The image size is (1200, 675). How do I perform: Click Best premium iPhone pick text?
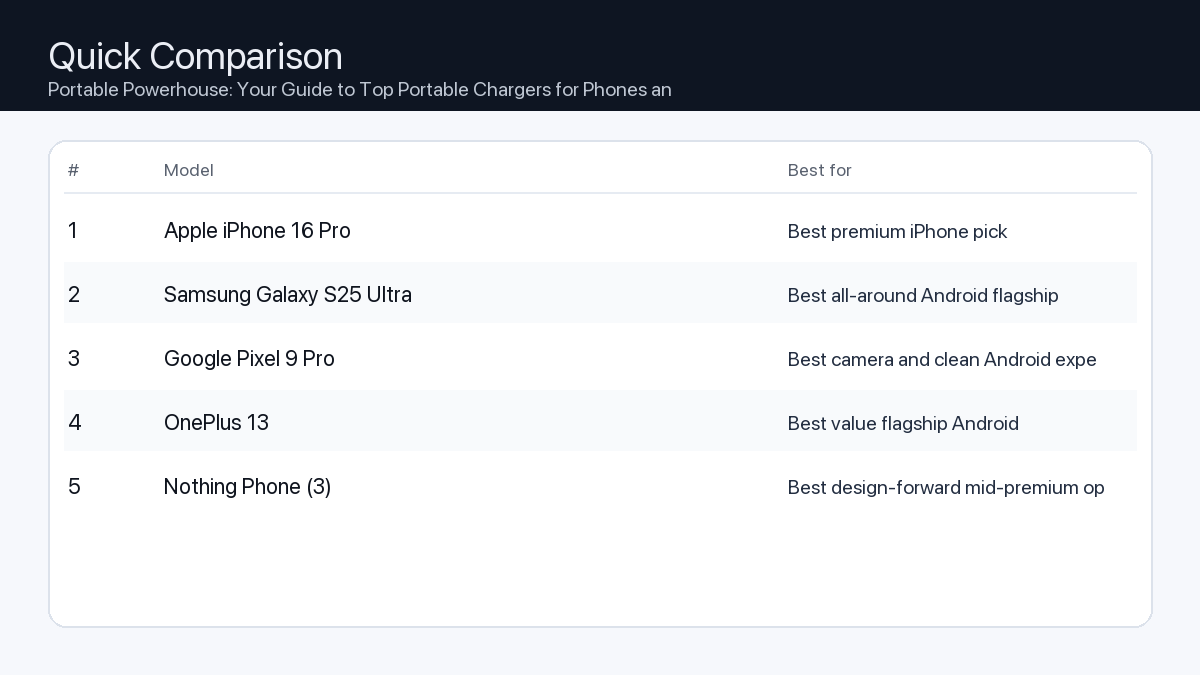pyautogui.click(x=897, y=232)
